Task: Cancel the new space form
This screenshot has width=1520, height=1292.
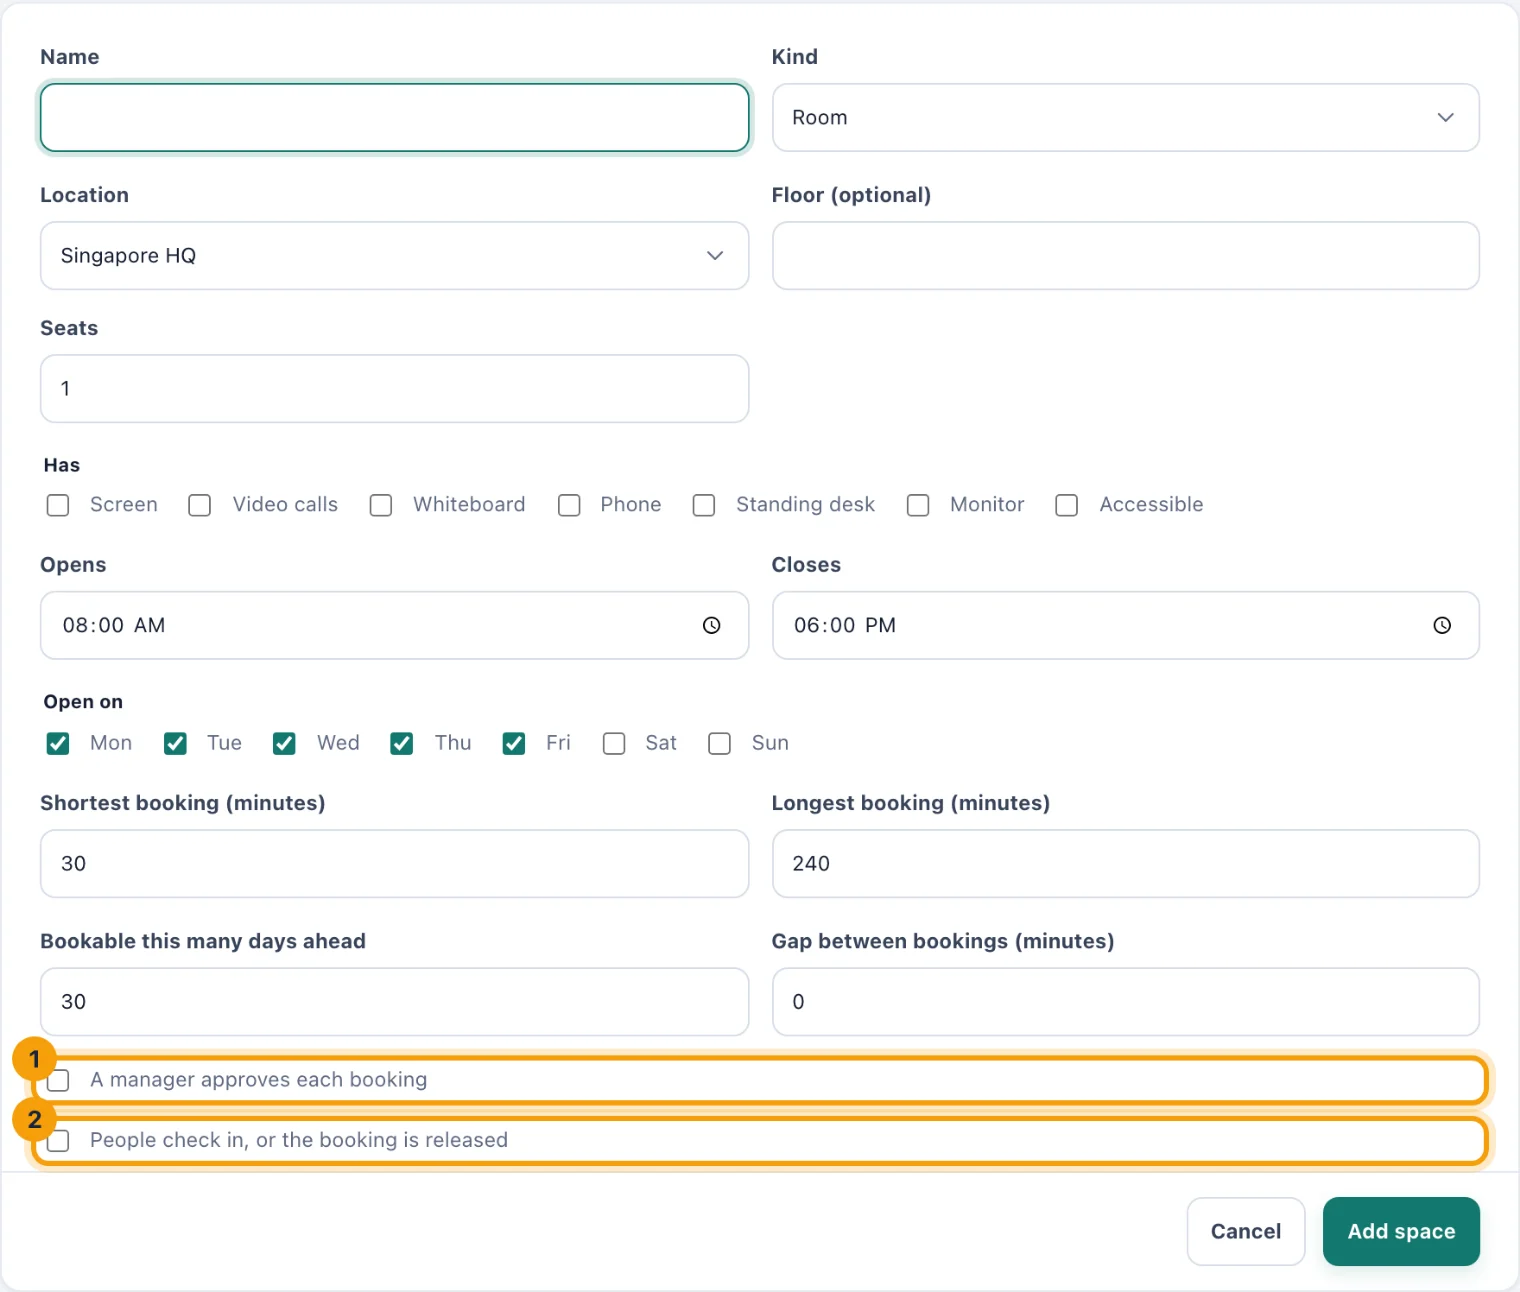Action: click(x=1246, y=1231)
